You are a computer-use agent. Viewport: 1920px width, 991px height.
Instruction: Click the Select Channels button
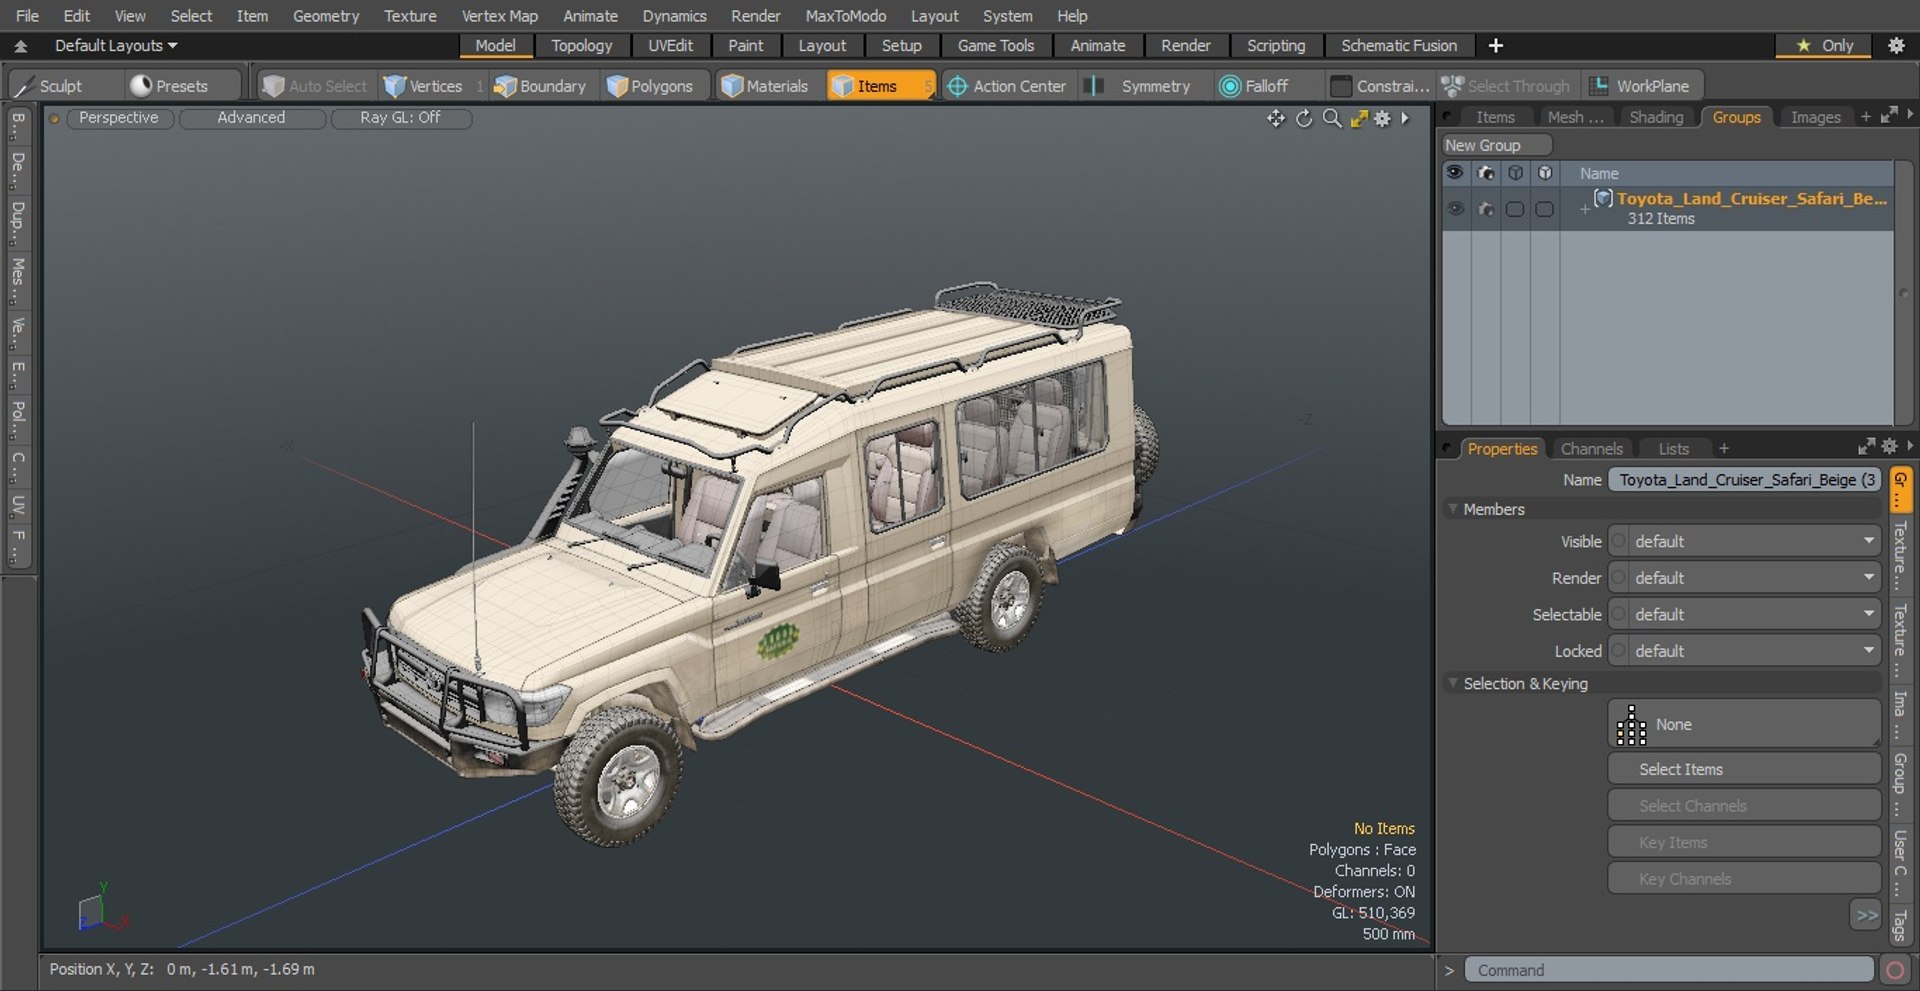tap(1744, 806)
